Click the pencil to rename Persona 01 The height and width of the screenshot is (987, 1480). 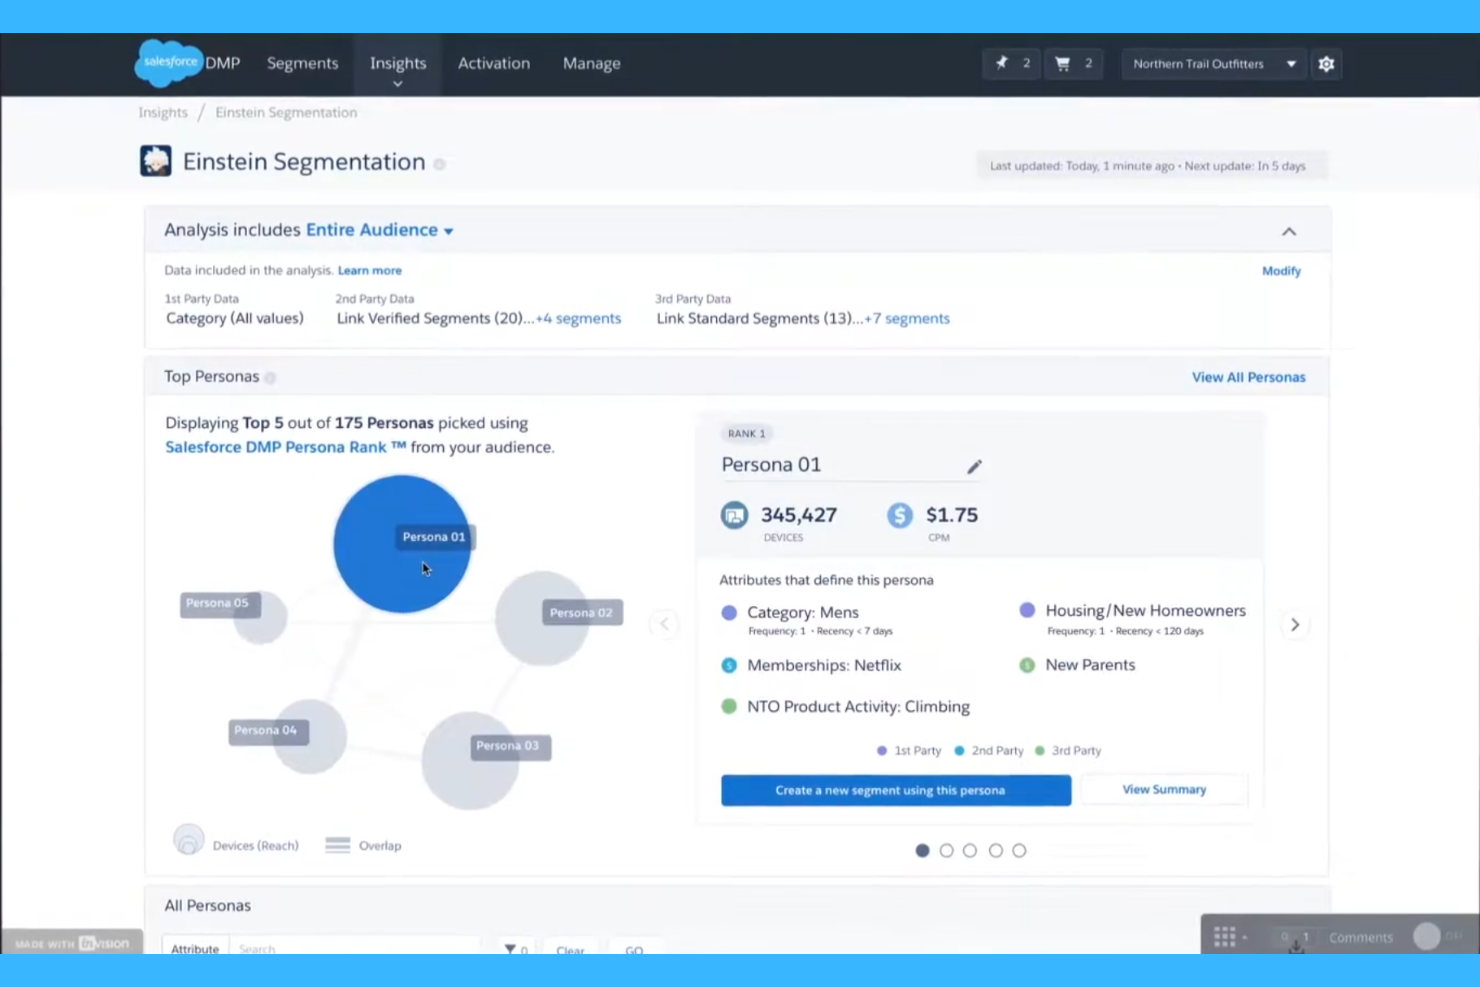click(x=974, y=466)
